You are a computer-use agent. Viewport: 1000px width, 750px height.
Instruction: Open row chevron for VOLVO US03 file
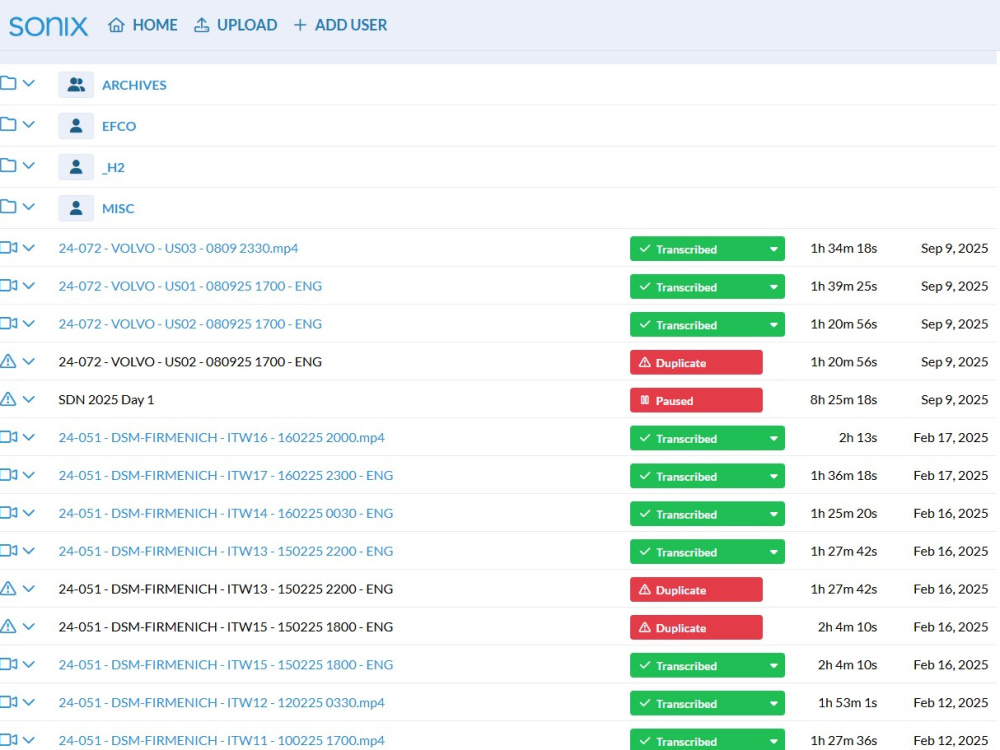point(29,248)
